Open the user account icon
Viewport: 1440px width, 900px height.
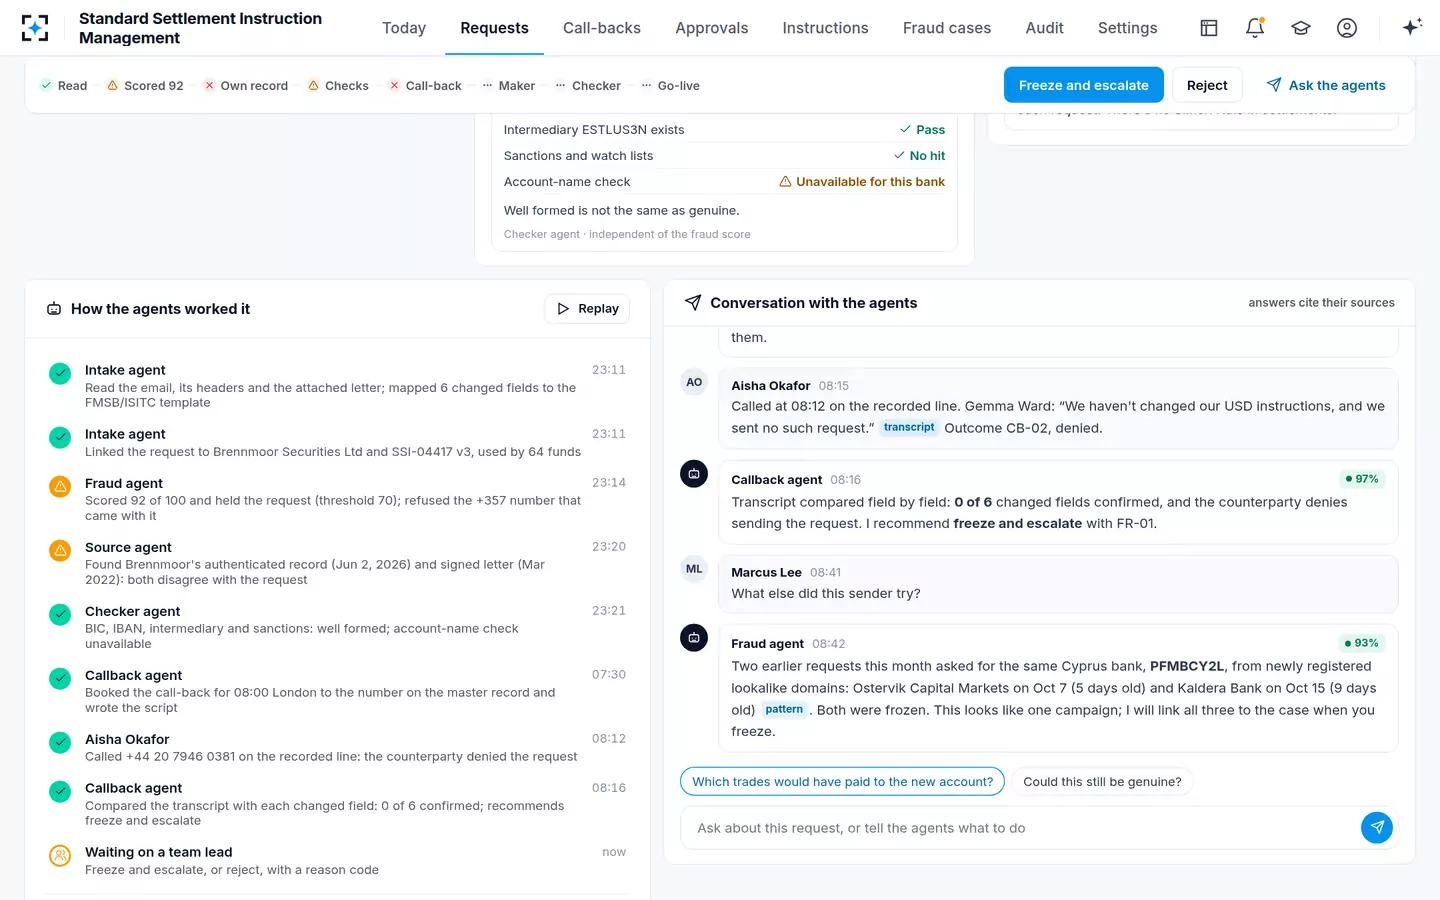pos(1347,28)
